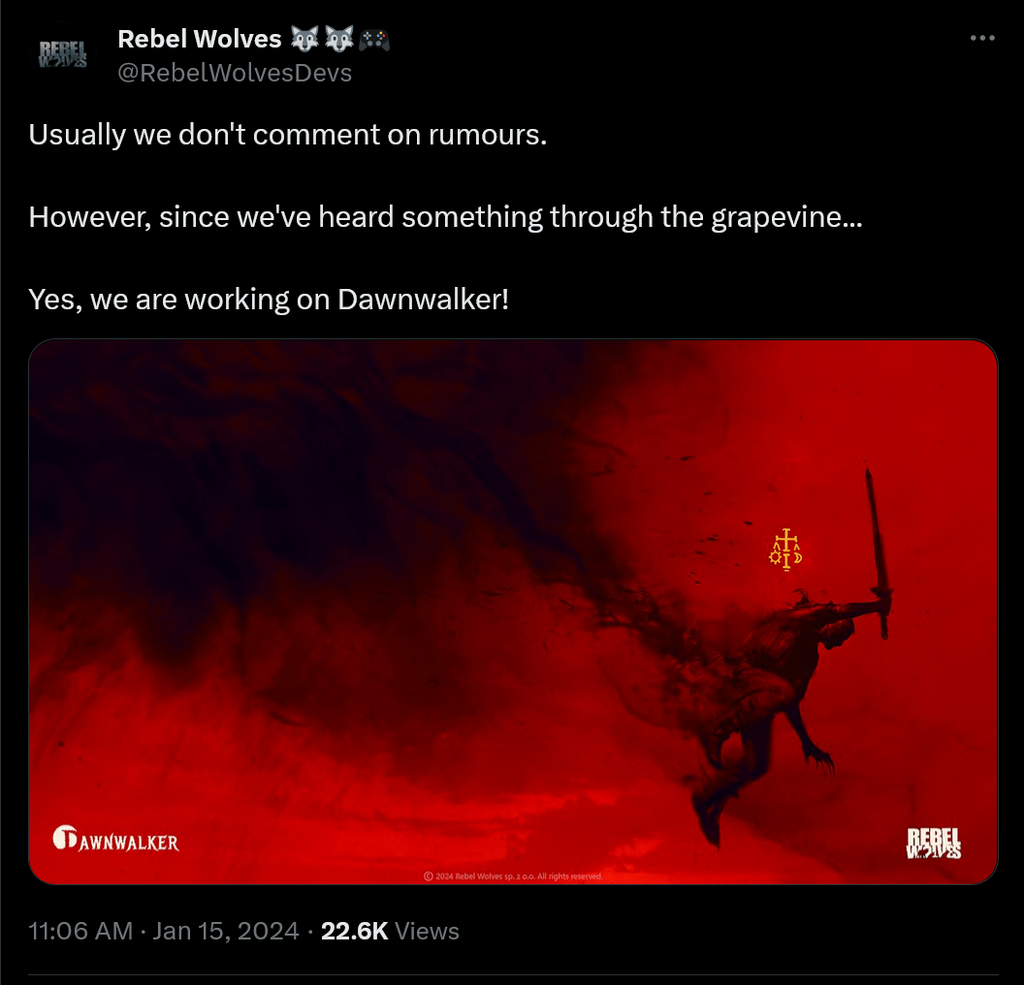Click the 2024 Rebel Wolves copyright notice
This screenshot has width=1024, height=985.
(513, 876)
